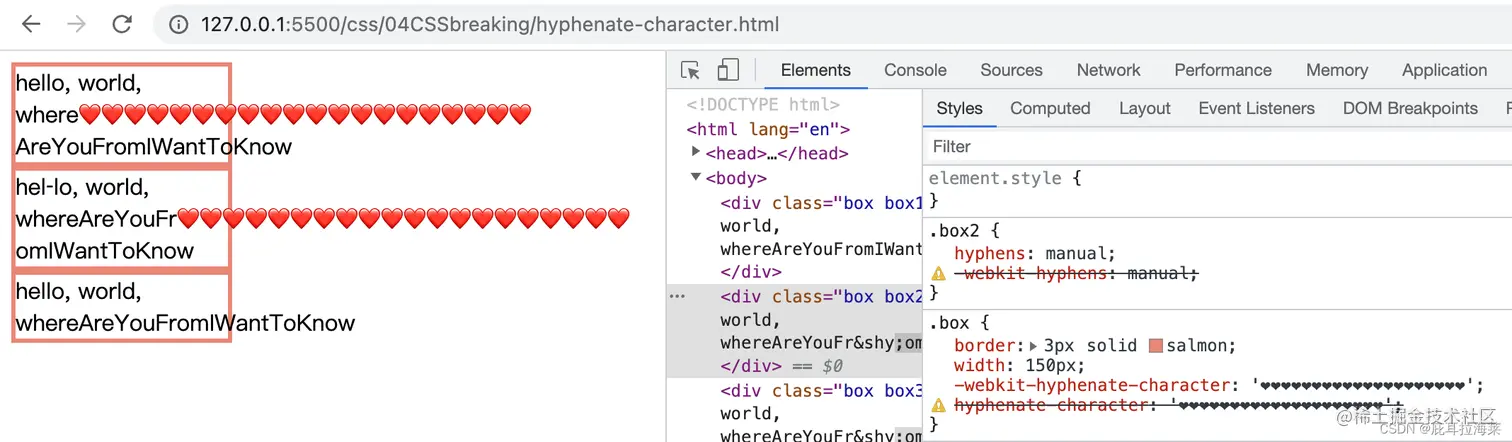Select the Styles sidebar tab
The image size is (1512, 442).
pos(959,108)
